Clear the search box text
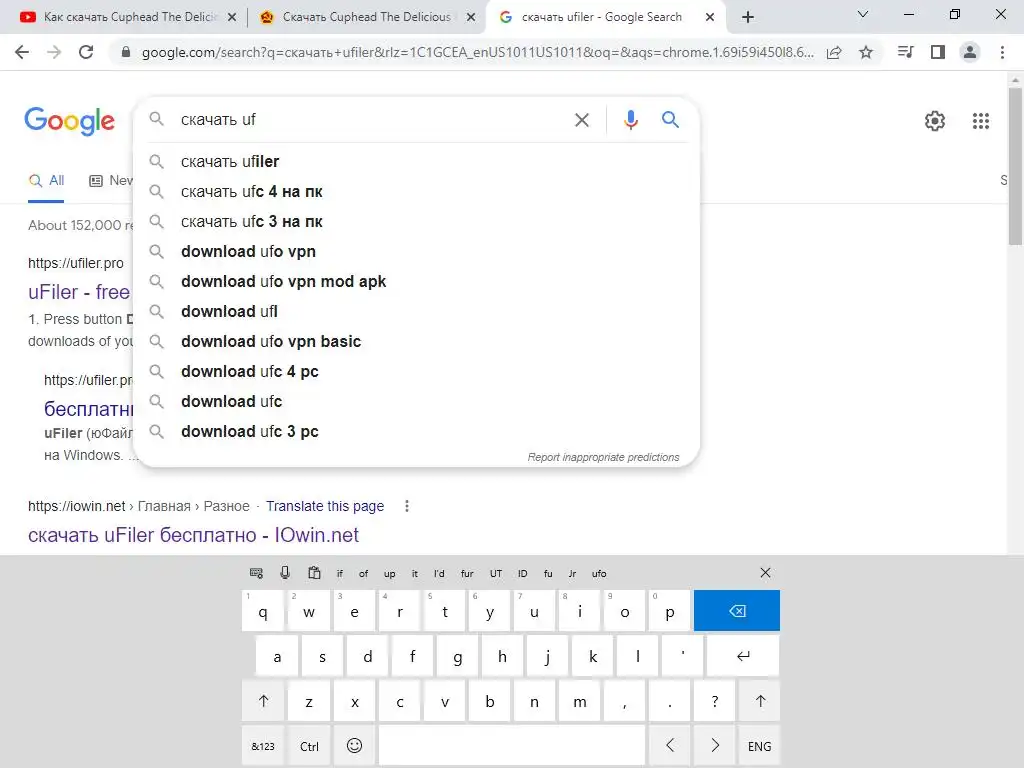The image size is (1024, 768). 582,120
